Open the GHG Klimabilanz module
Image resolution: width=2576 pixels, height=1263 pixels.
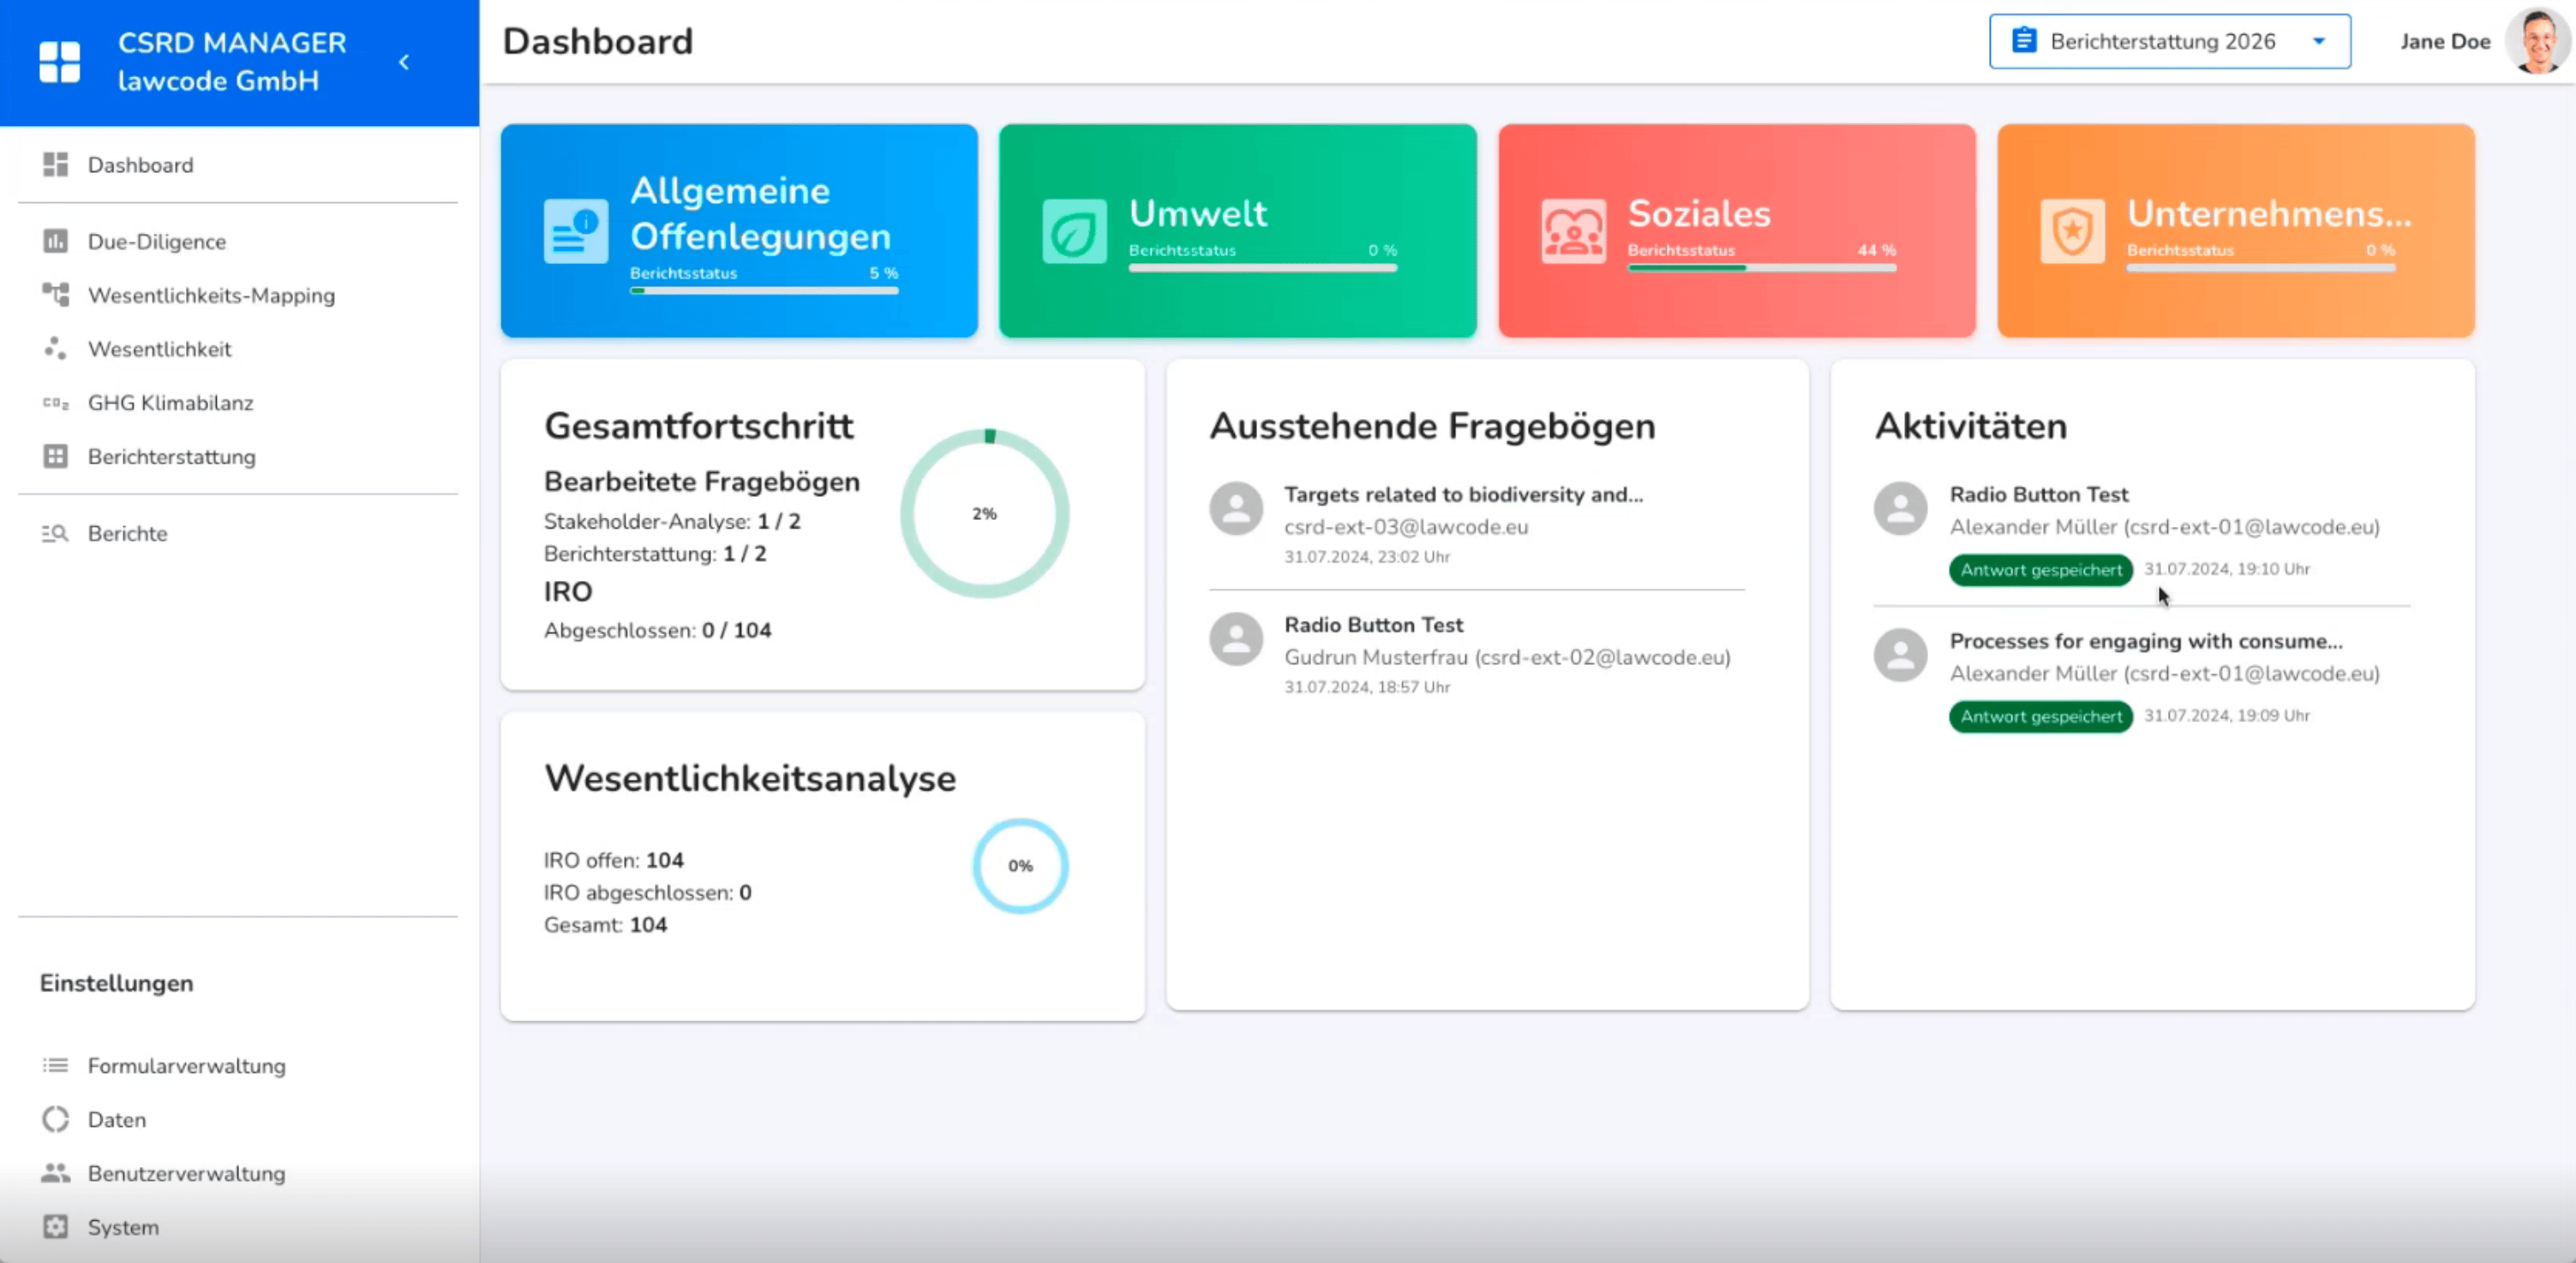click(170, 403)
